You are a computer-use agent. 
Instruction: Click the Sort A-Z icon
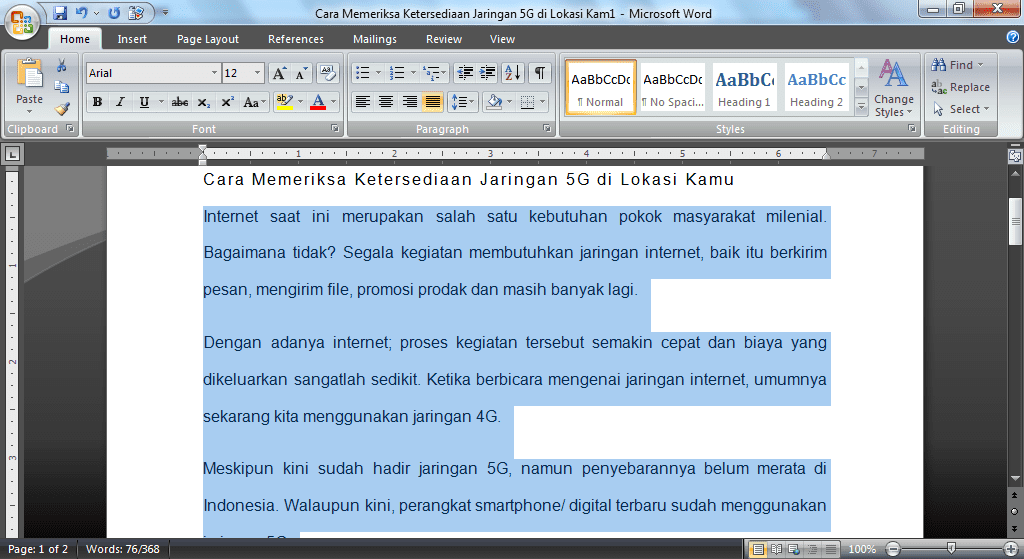click(x=513, y=73)
